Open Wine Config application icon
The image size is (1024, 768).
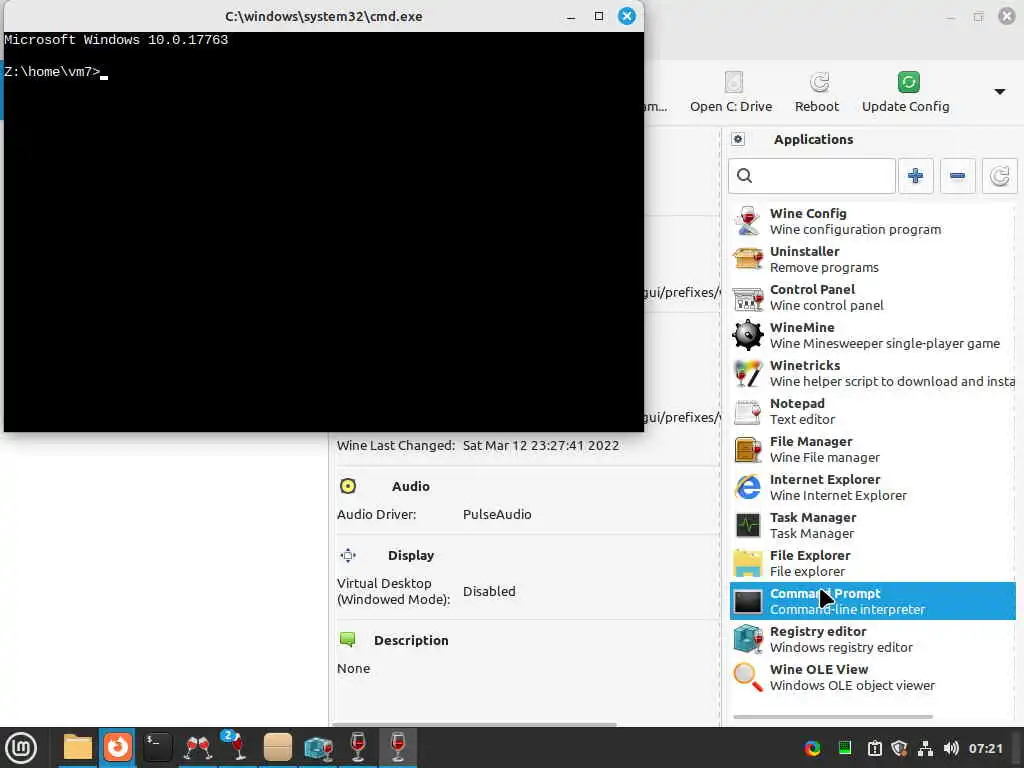[748, 221]
